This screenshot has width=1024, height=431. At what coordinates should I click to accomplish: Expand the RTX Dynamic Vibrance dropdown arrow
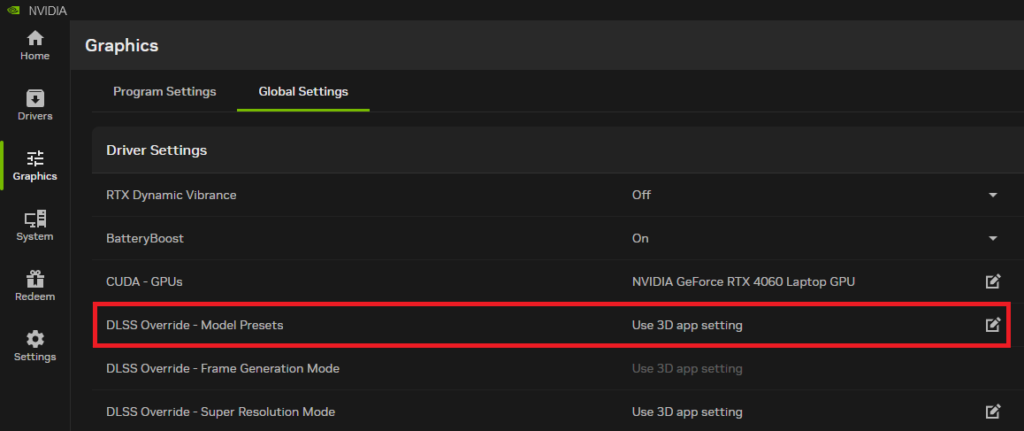click(x=992, y=195)
